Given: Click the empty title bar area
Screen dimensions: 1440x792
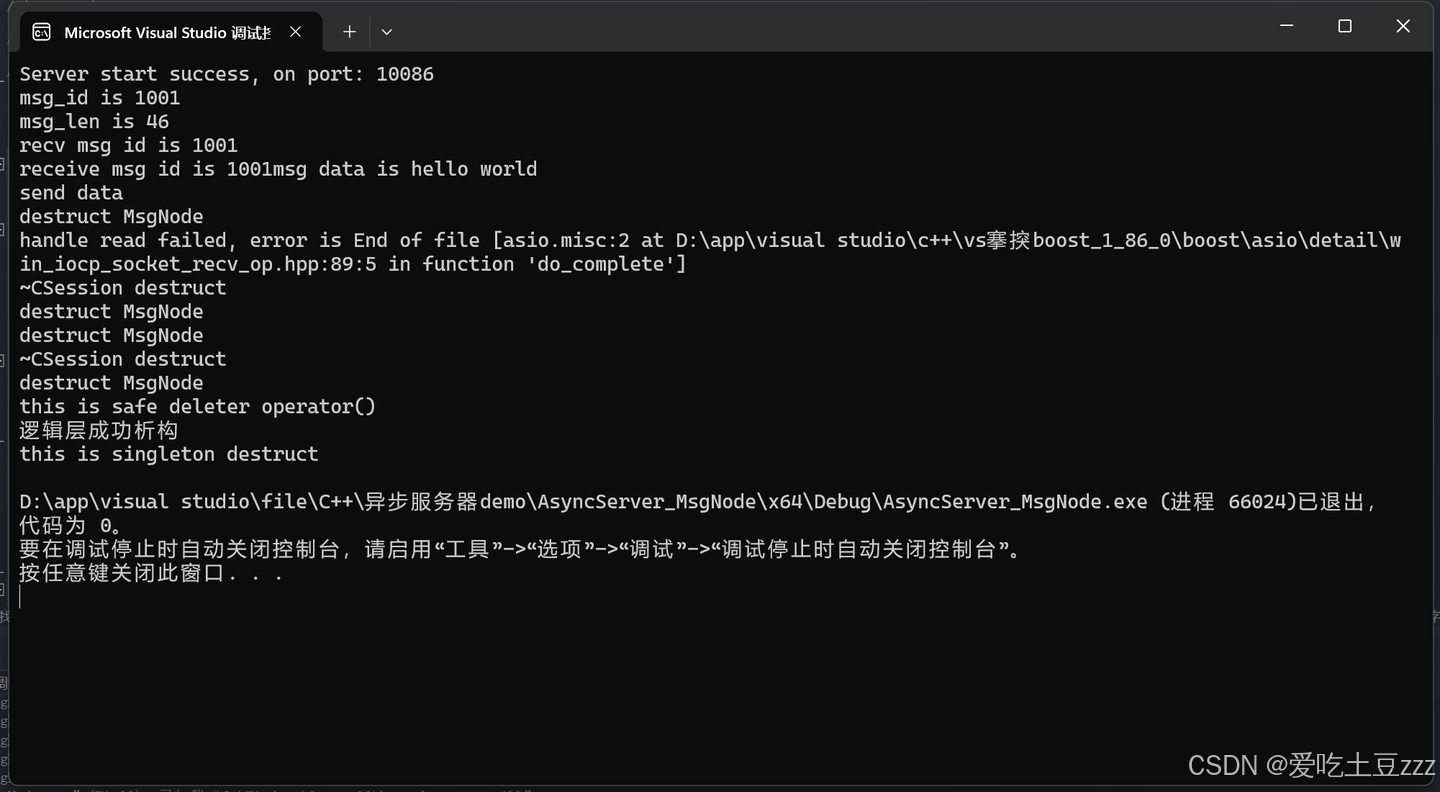Looking at the screenshot, I should click(x=800, y=28).
